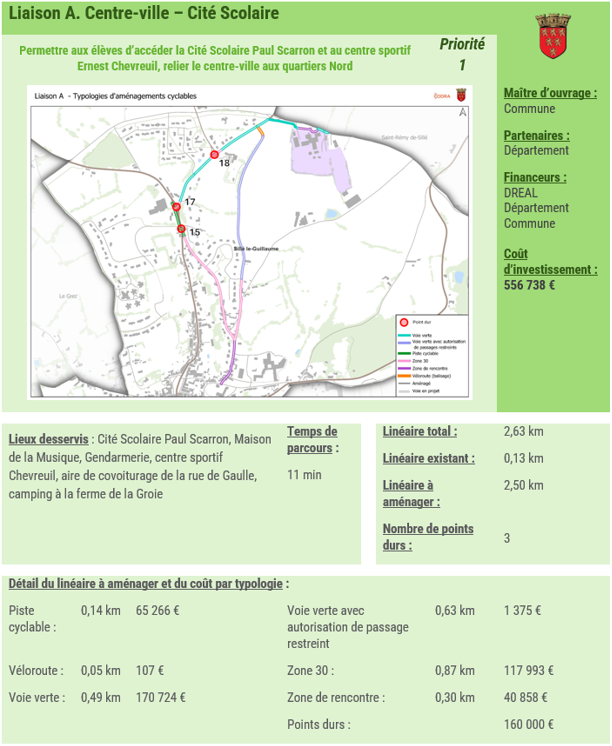Screen dimensions: 612x746
Task: Click the Lieux desservis label
Action: 50,439
